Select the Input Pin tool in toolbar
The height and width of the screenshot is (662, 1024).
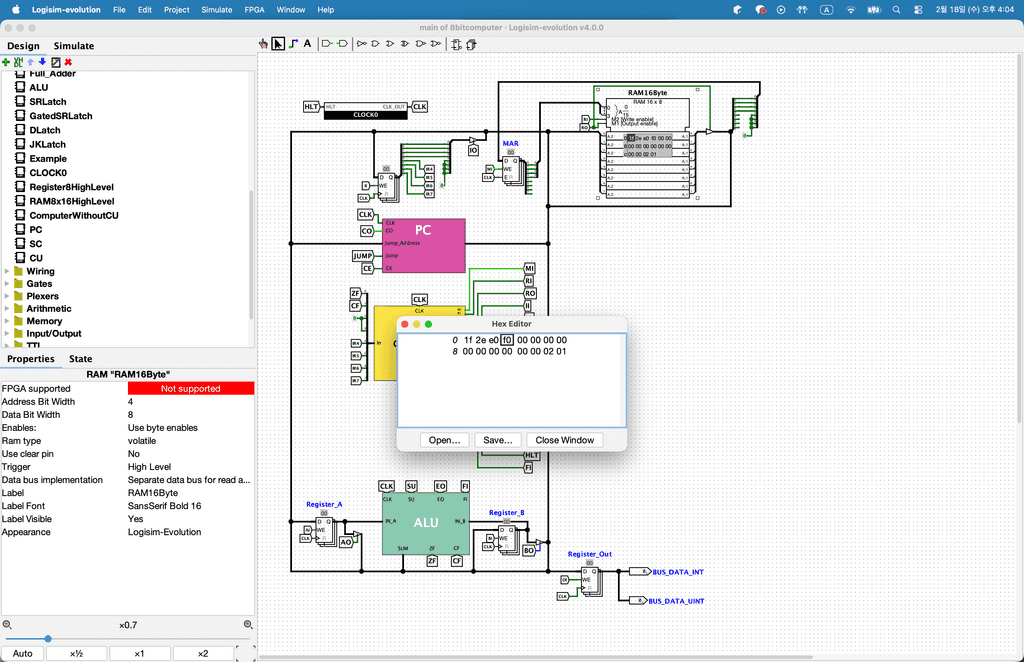[x=326, y=44]
